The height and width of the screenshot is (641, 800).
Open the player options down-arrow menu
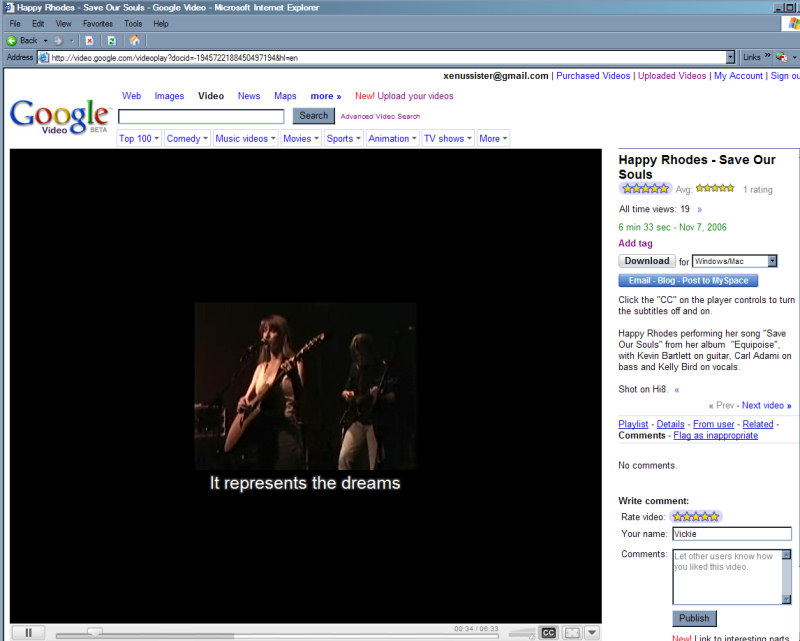pyautogui.click(x=592, y=633)
